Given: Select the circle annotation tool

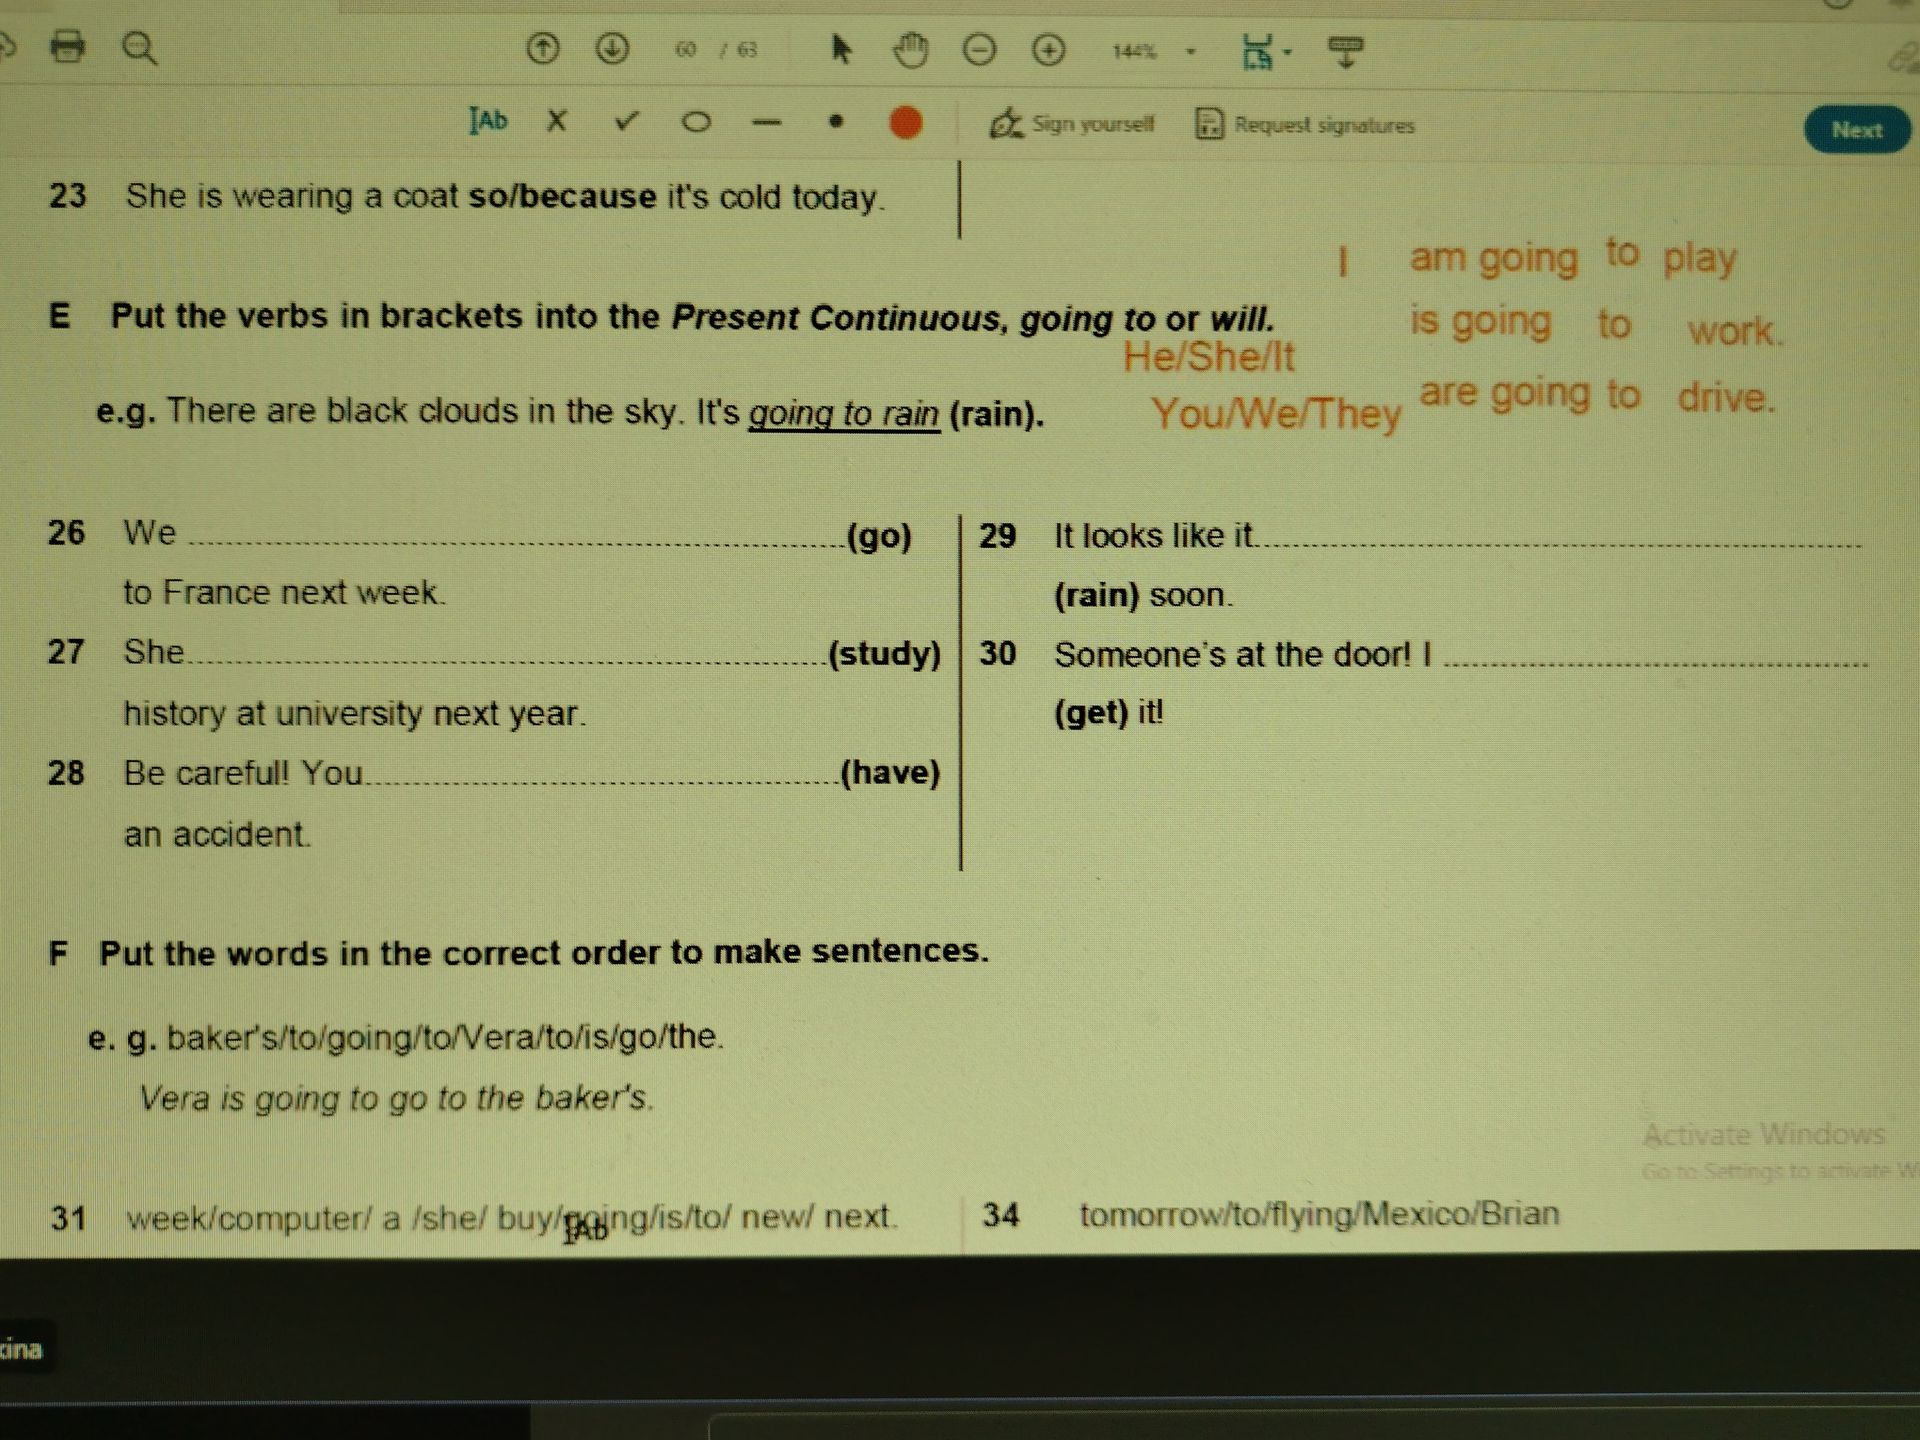Looking at the screenshot, I should pyautogui.click(x=696, y=122).
